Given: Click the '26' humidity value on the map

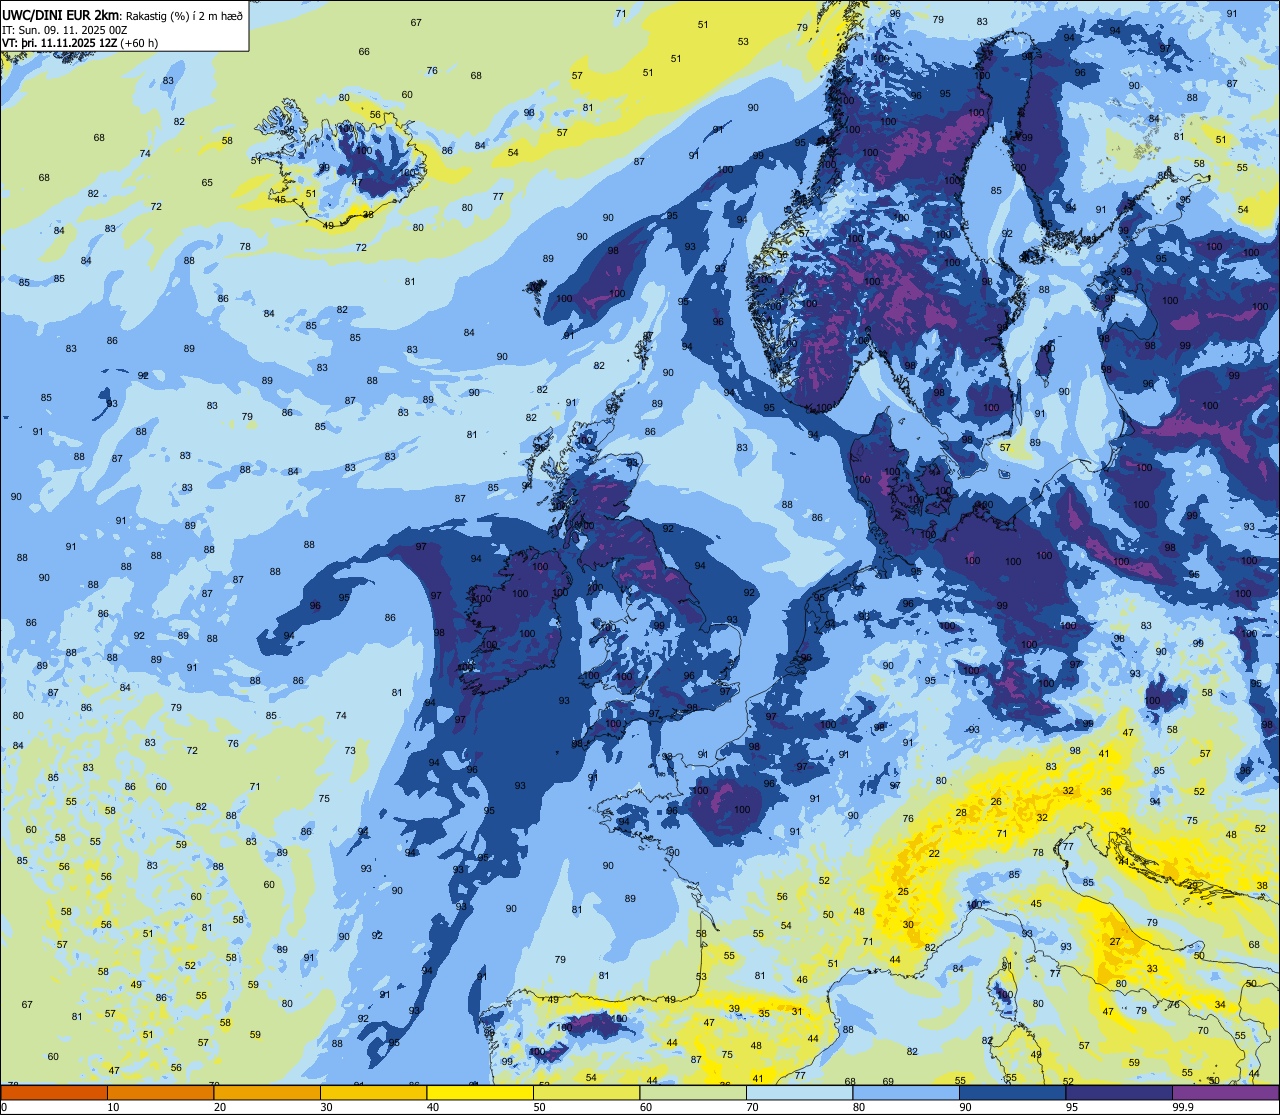Looking at the screenshot, I should (x=996, y=801).
